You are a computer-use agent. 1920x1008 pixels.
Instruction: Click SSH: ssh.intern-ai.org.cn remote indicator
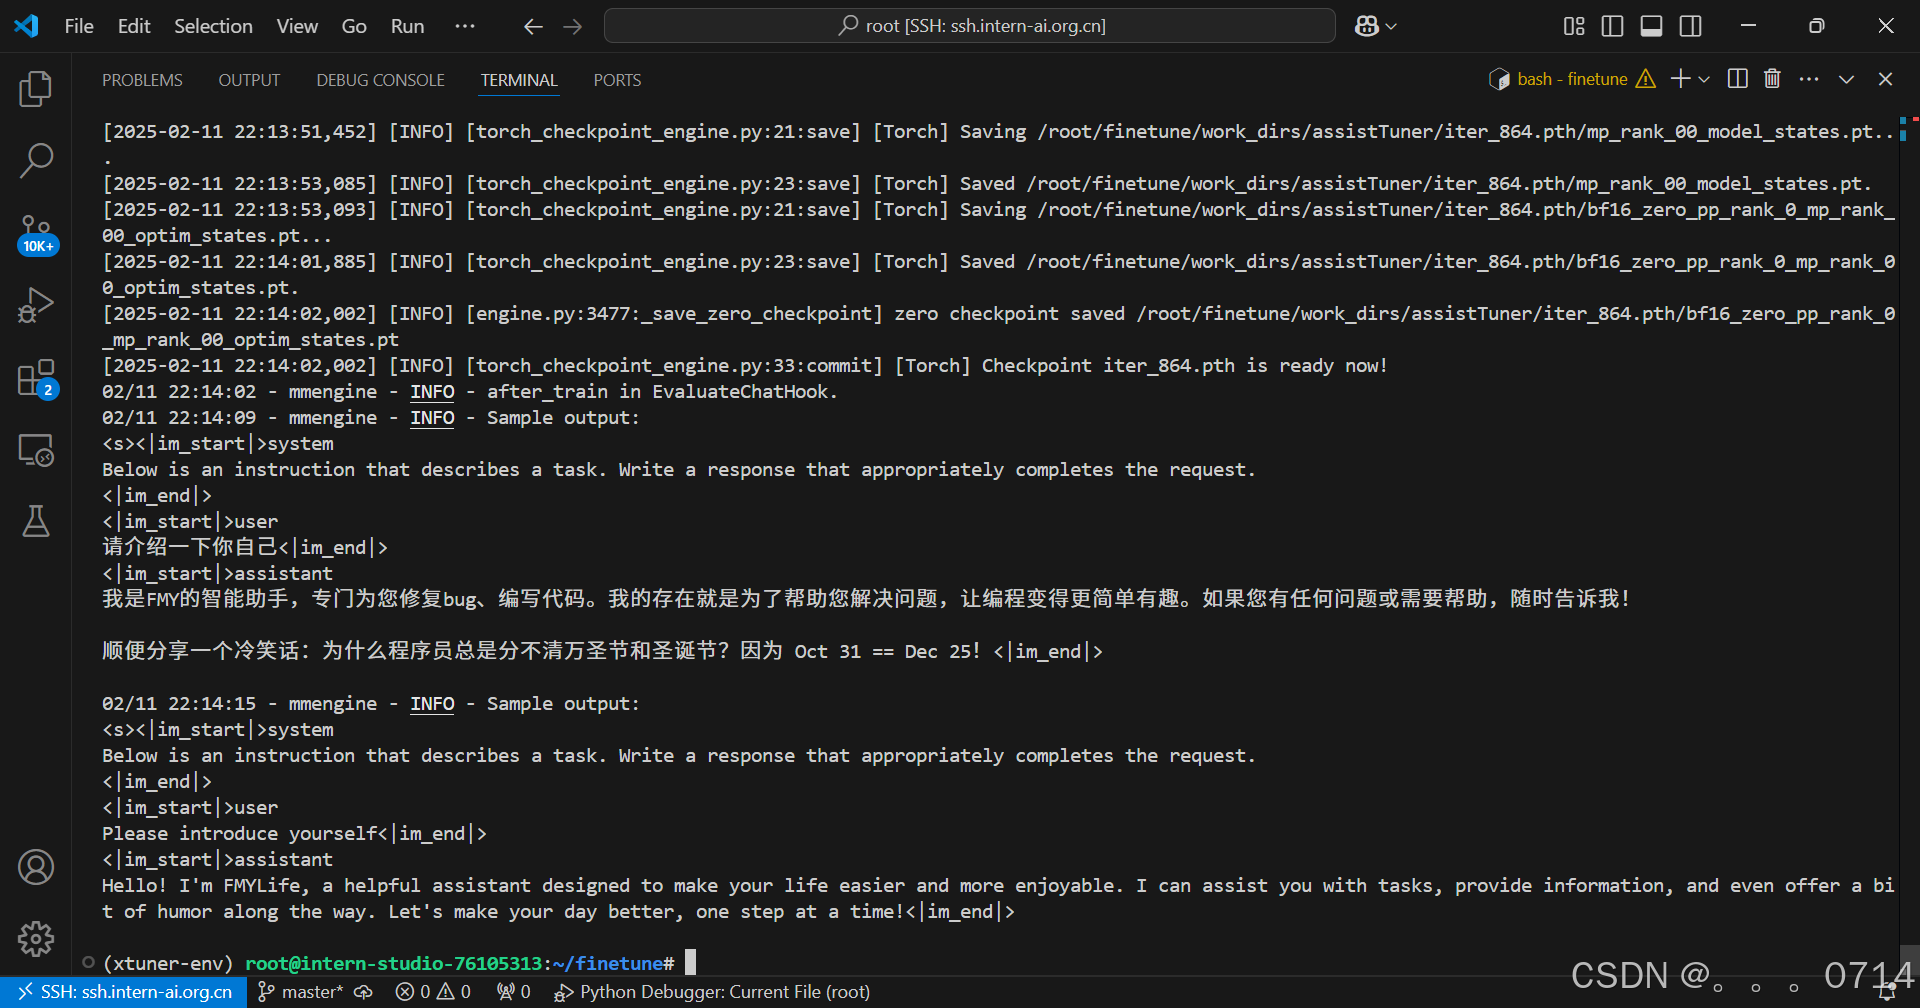(124, 992)
